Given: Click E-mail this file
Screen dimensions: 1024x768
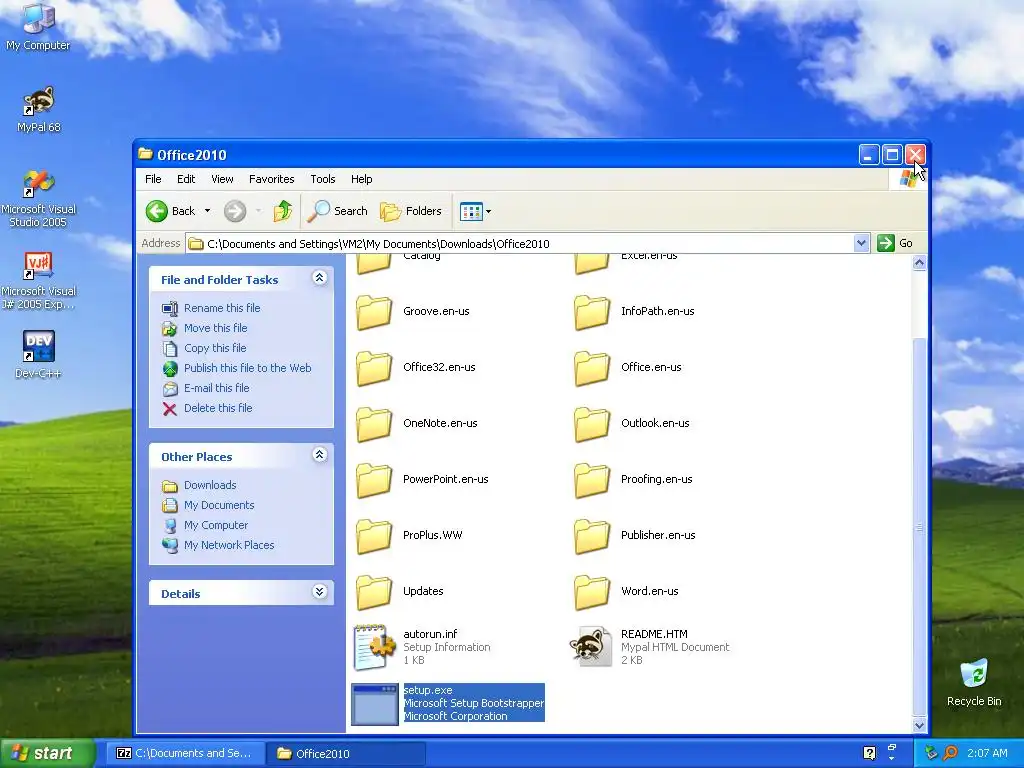Looking at the screenshot, I should tap(217, 388).
